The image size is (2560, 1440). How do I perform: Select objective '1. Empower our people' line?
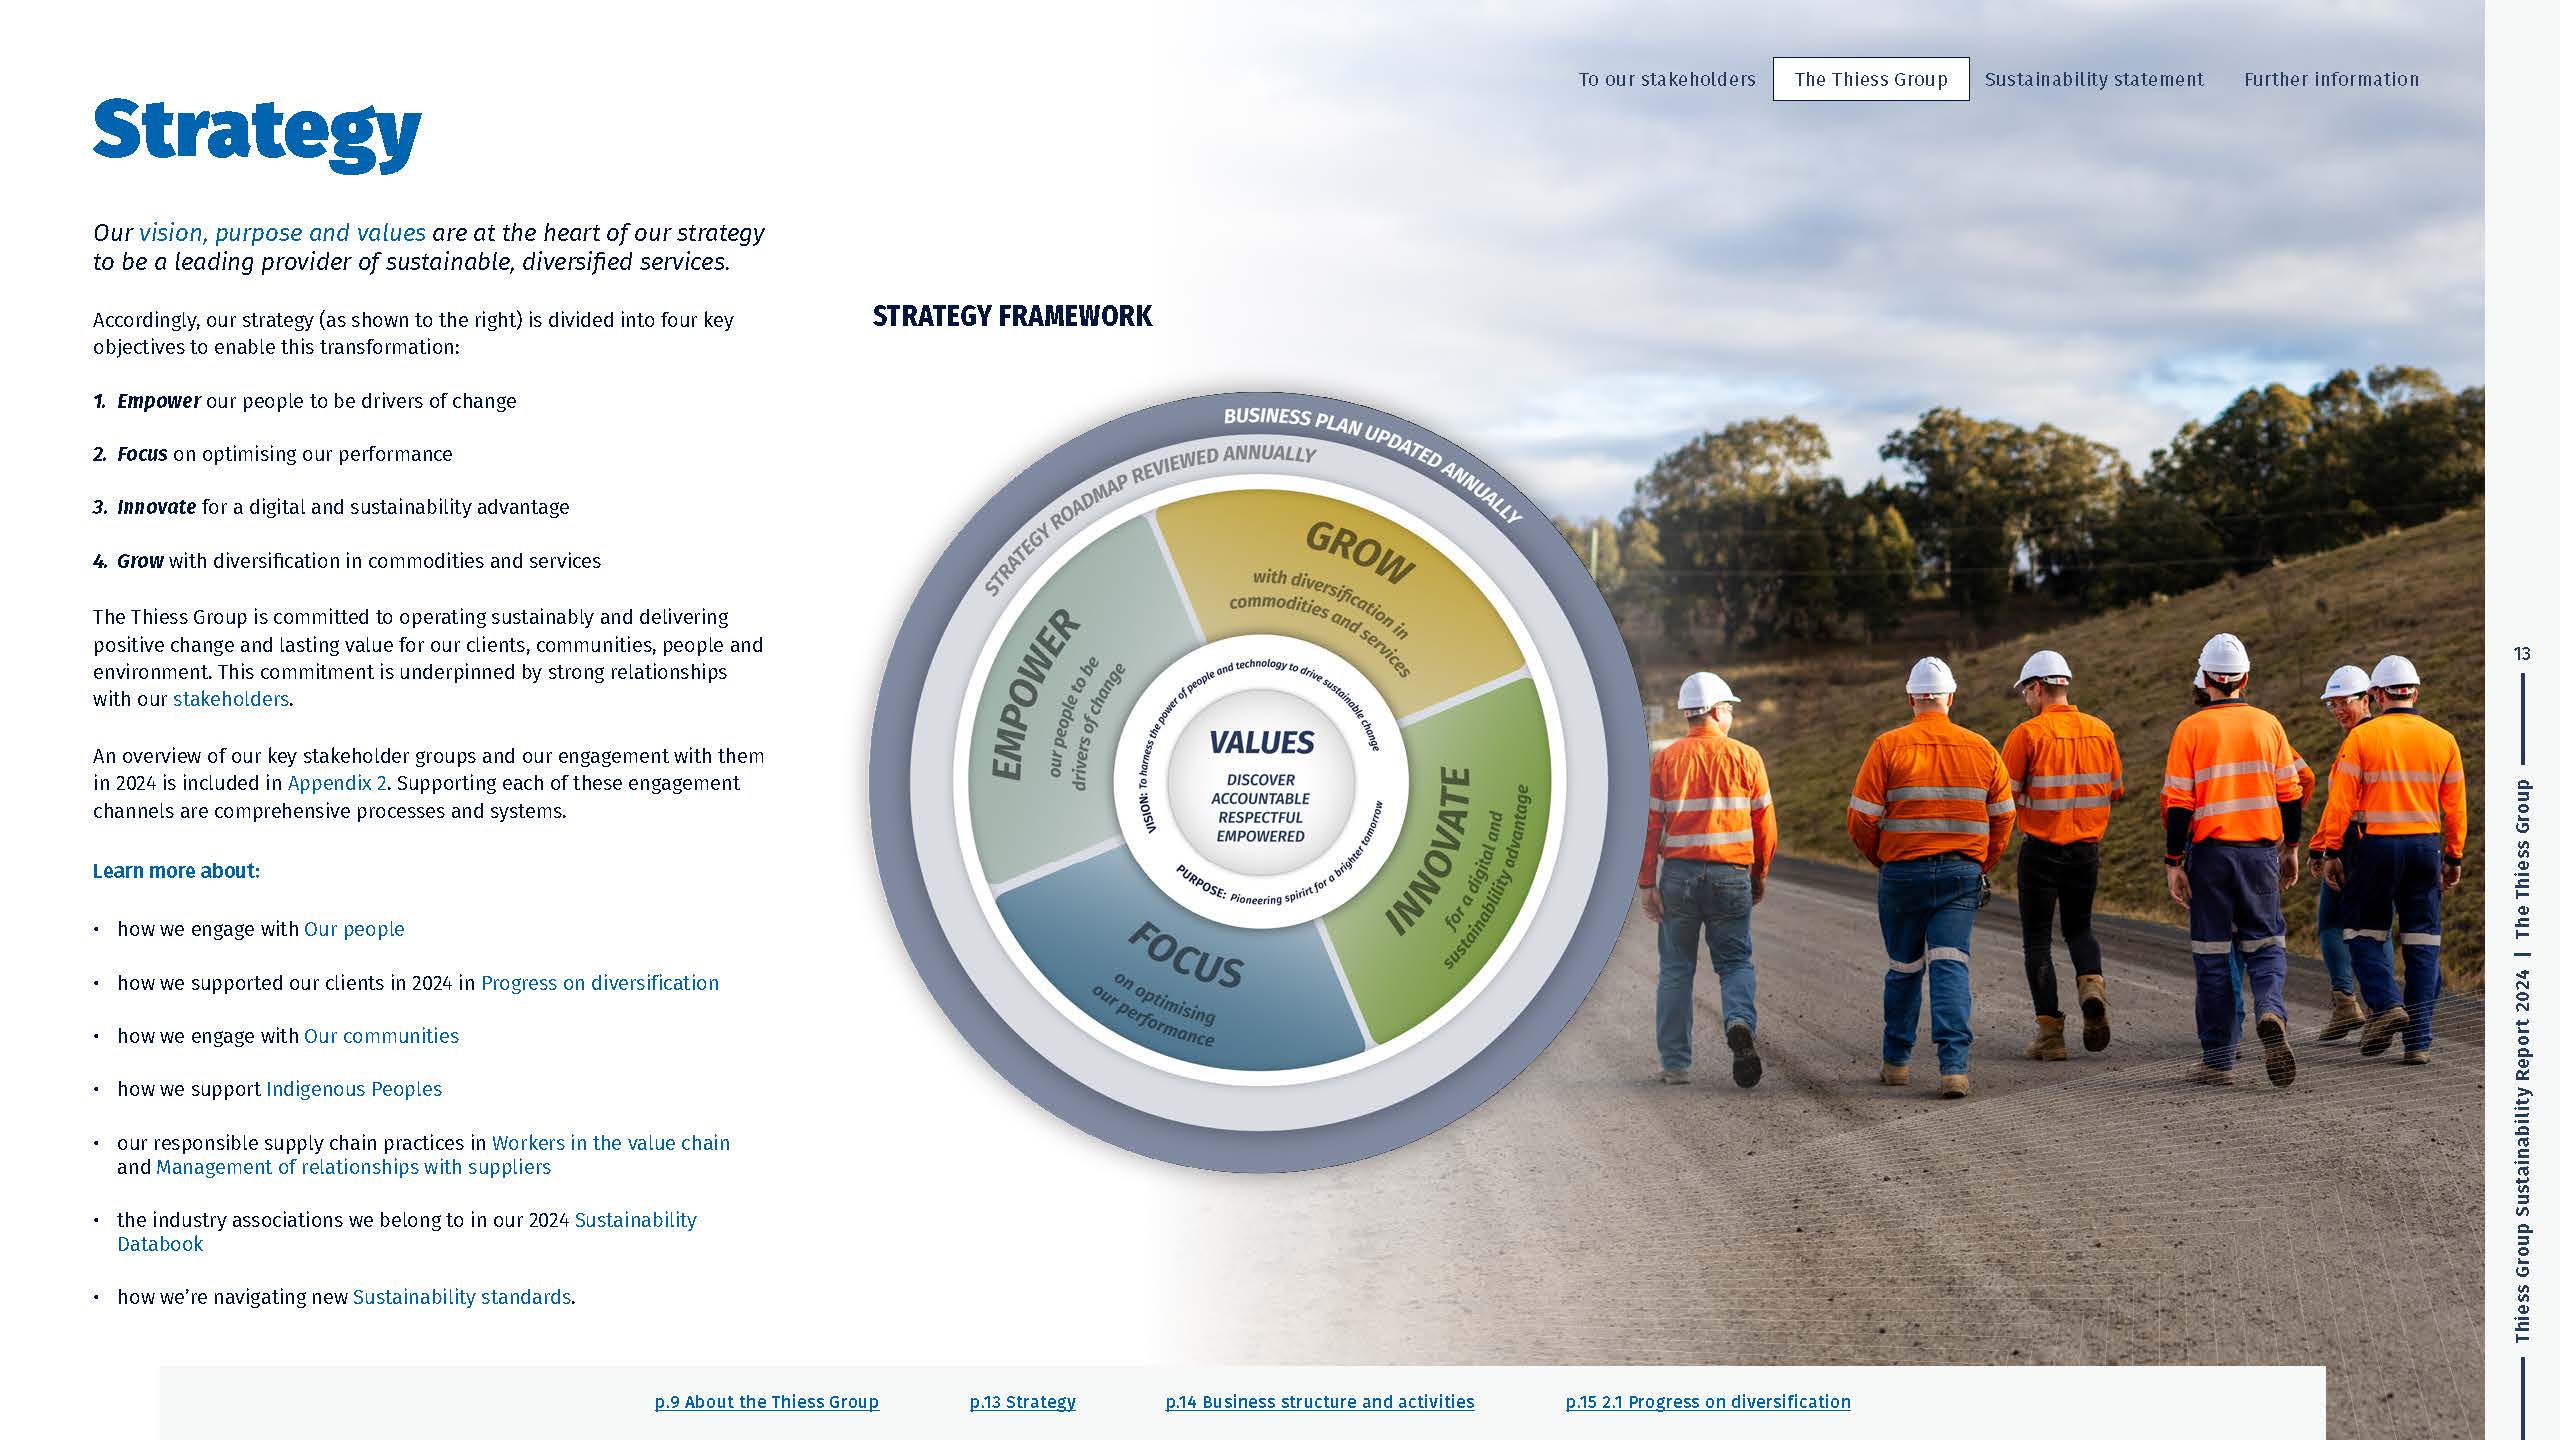tap(305, 401)
